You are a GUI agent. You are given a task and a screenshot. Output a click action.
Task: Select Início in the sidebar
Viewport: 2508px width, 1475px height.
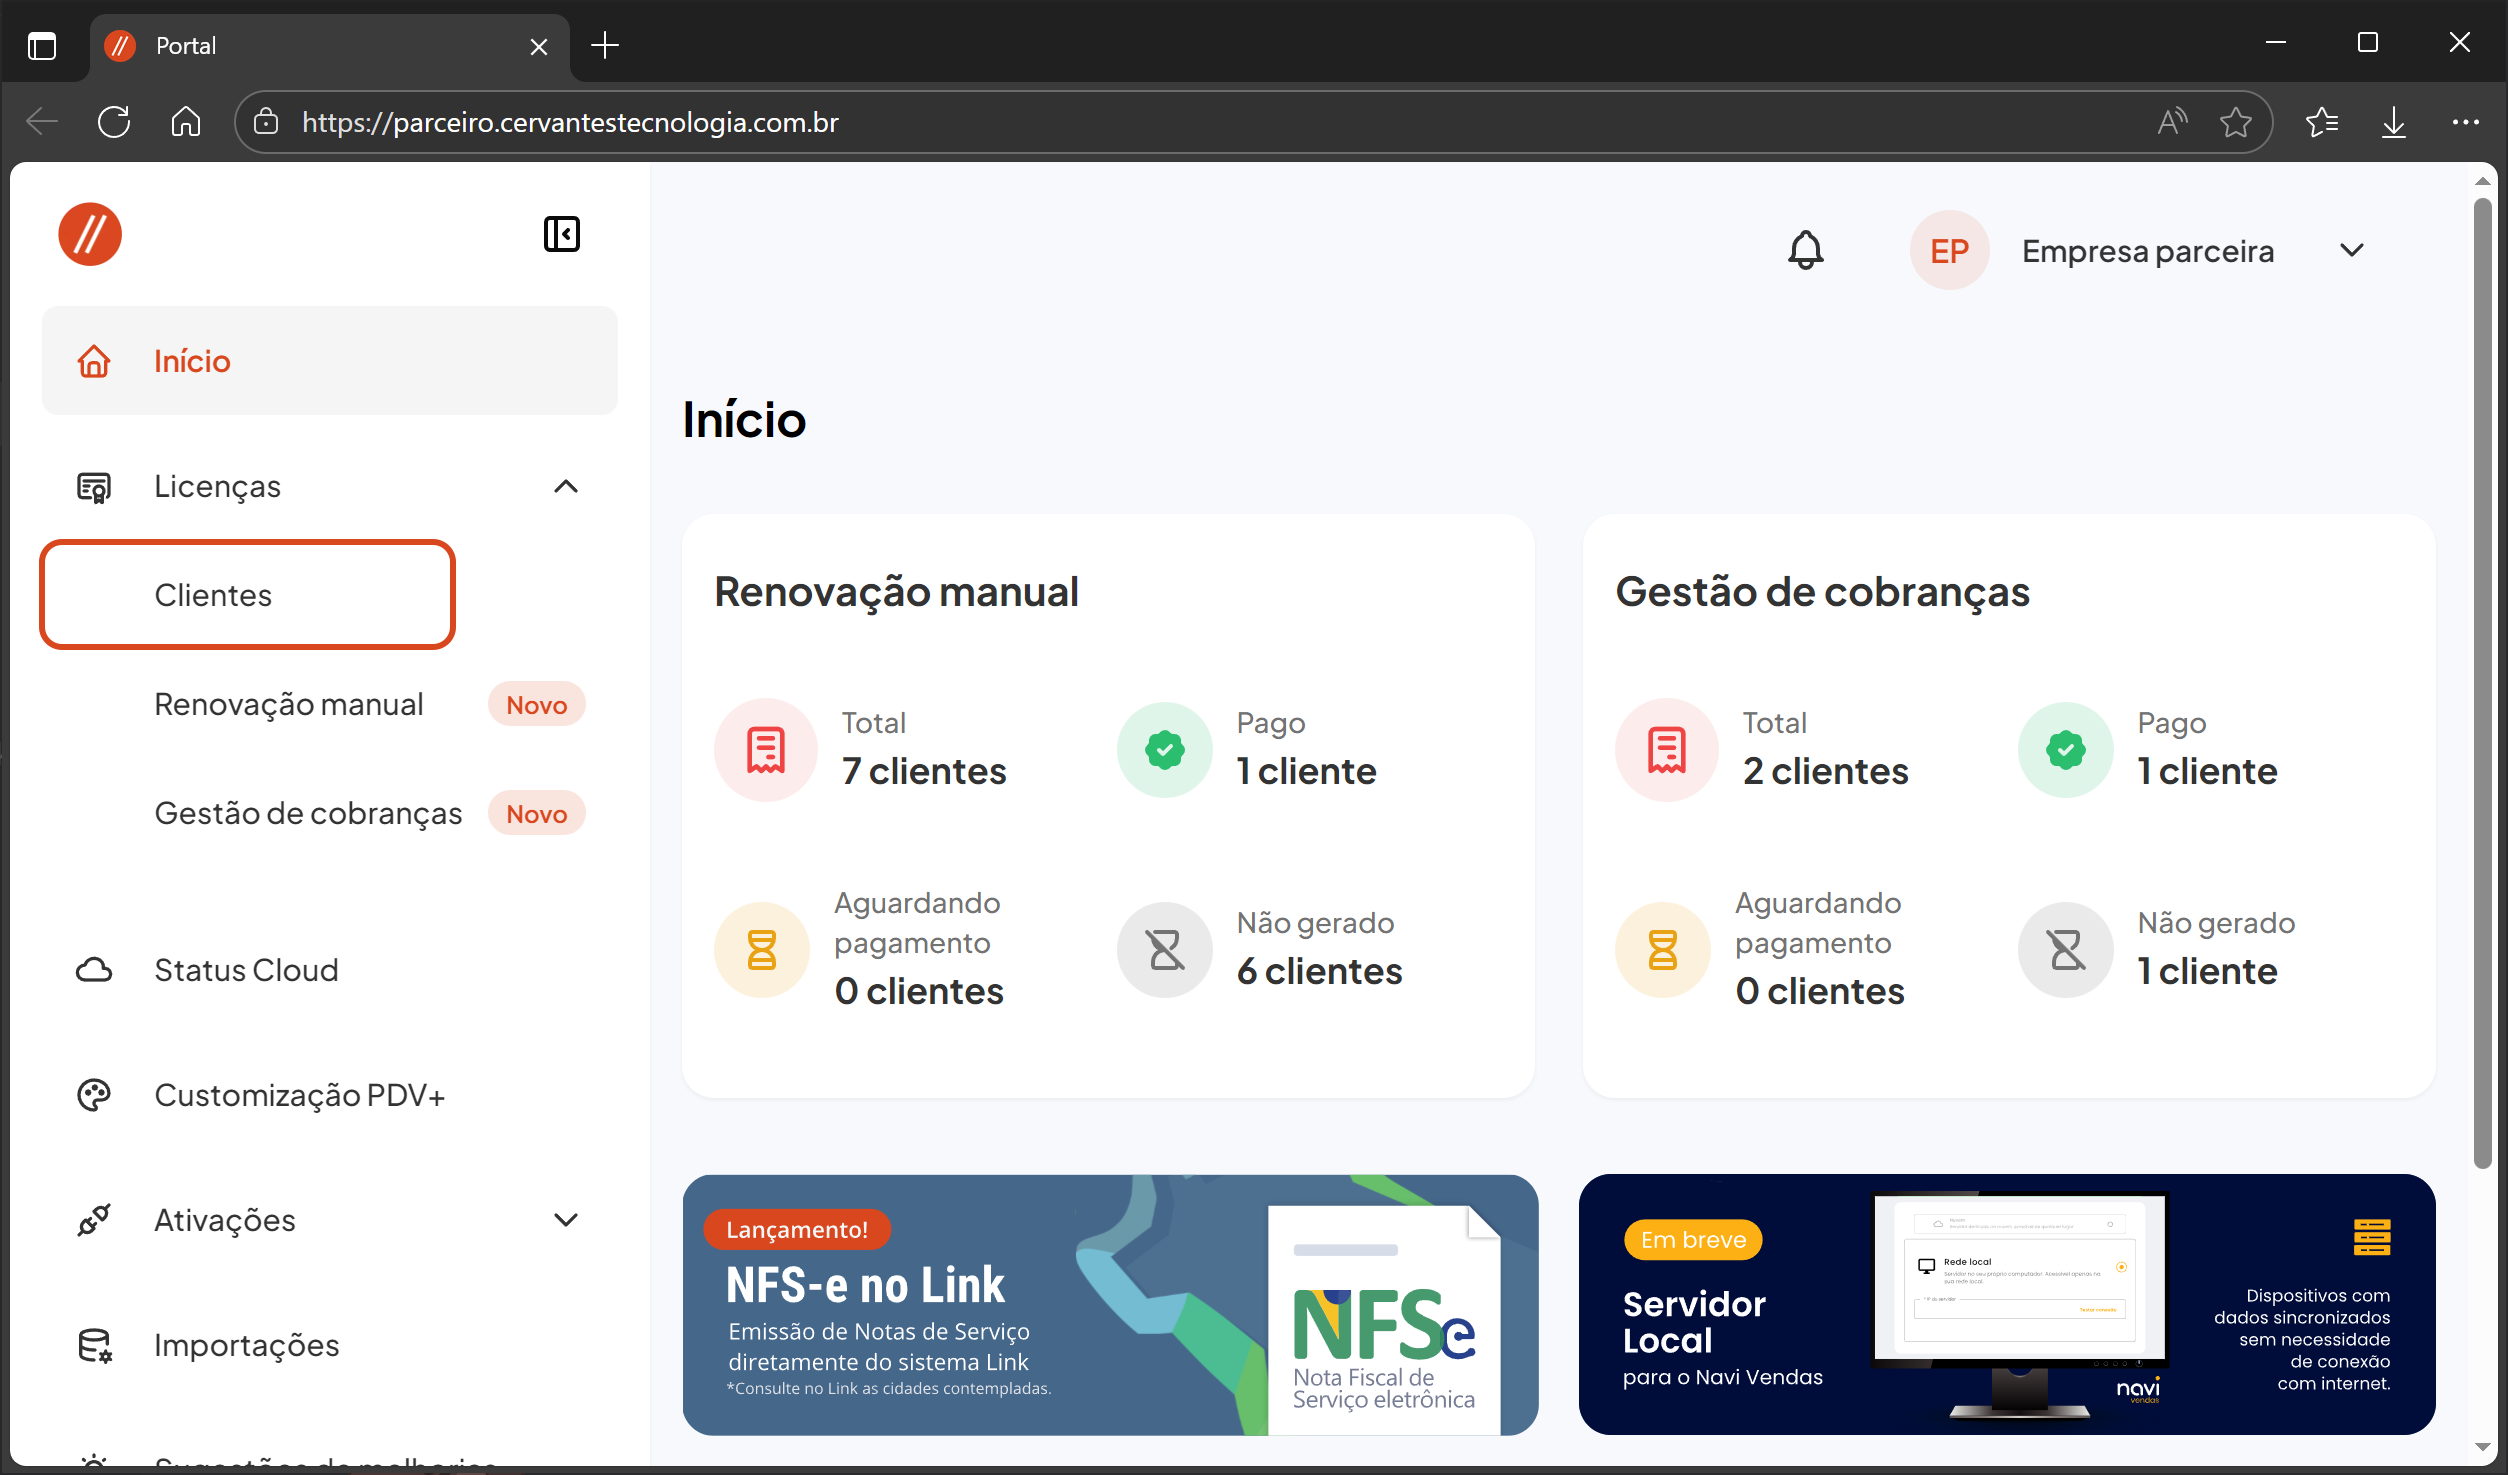[x=192, y=361]
